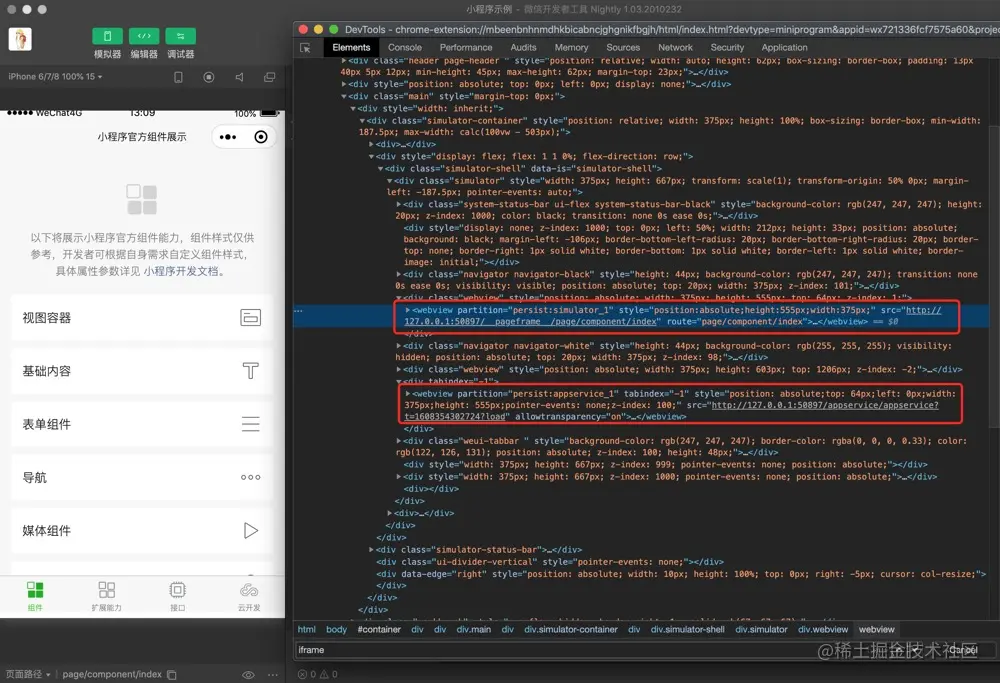This screenshot has height=683, width=1000.
Task: Switch to the Security tab
Action: click(x=727, y=47)
